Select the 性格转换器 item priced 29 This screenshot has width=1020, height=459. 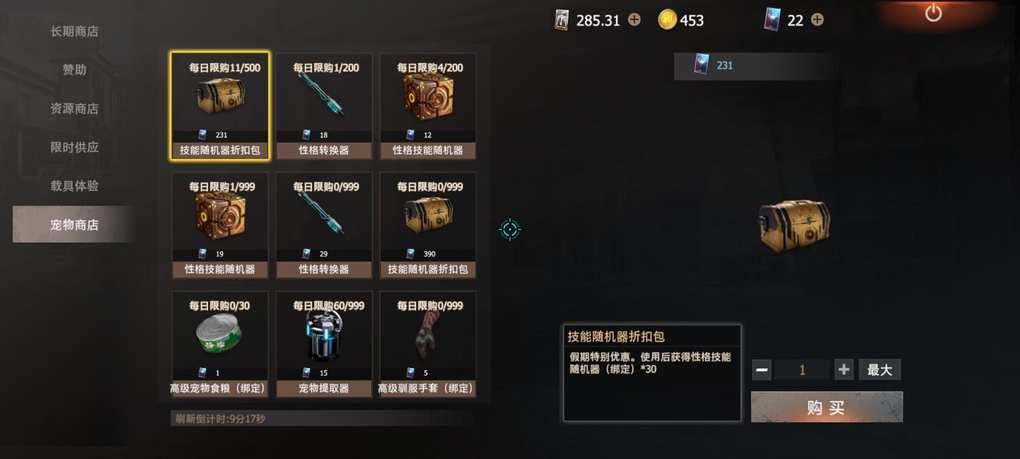(x=324, y=225)
